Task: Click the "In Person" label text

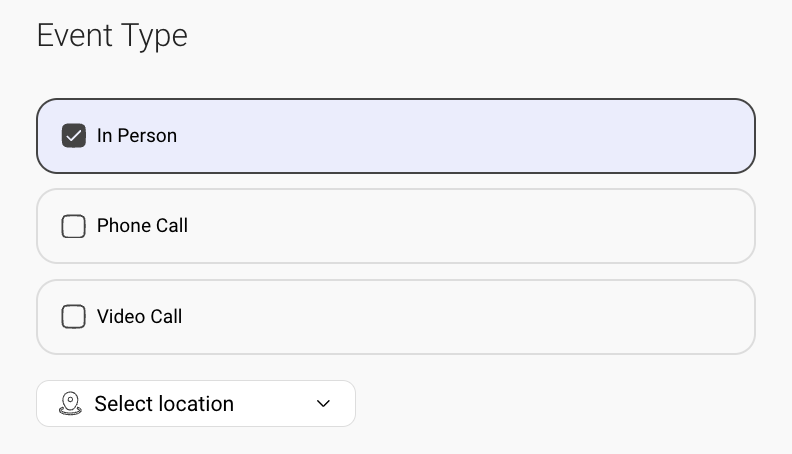Action: pyautogui.click(x=137, y=136)
